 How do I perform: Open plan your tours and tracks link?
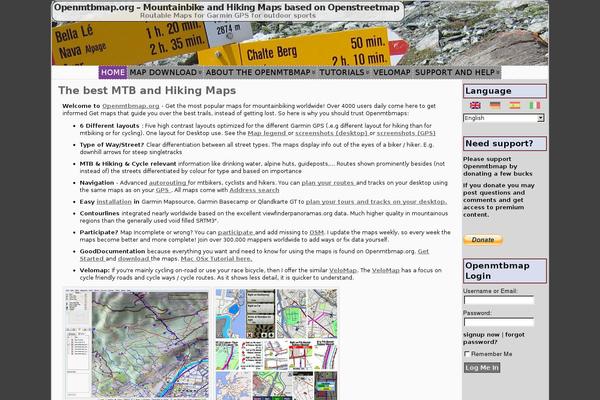point(376,202)
